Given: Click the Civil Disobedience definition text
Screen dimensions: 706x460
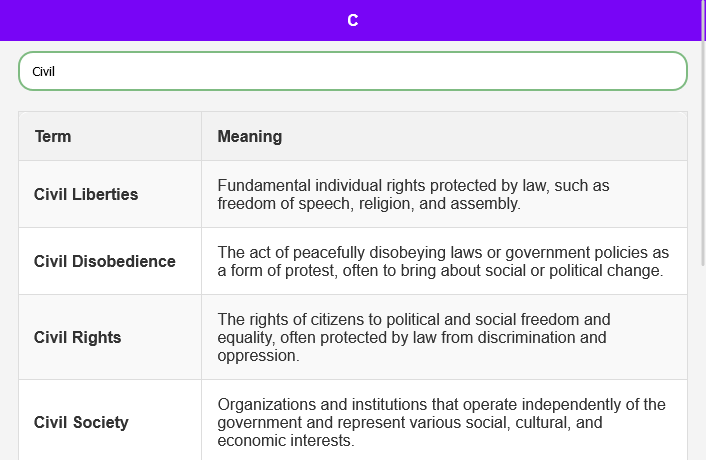Looking at the screenshot, I should (443, 261).
